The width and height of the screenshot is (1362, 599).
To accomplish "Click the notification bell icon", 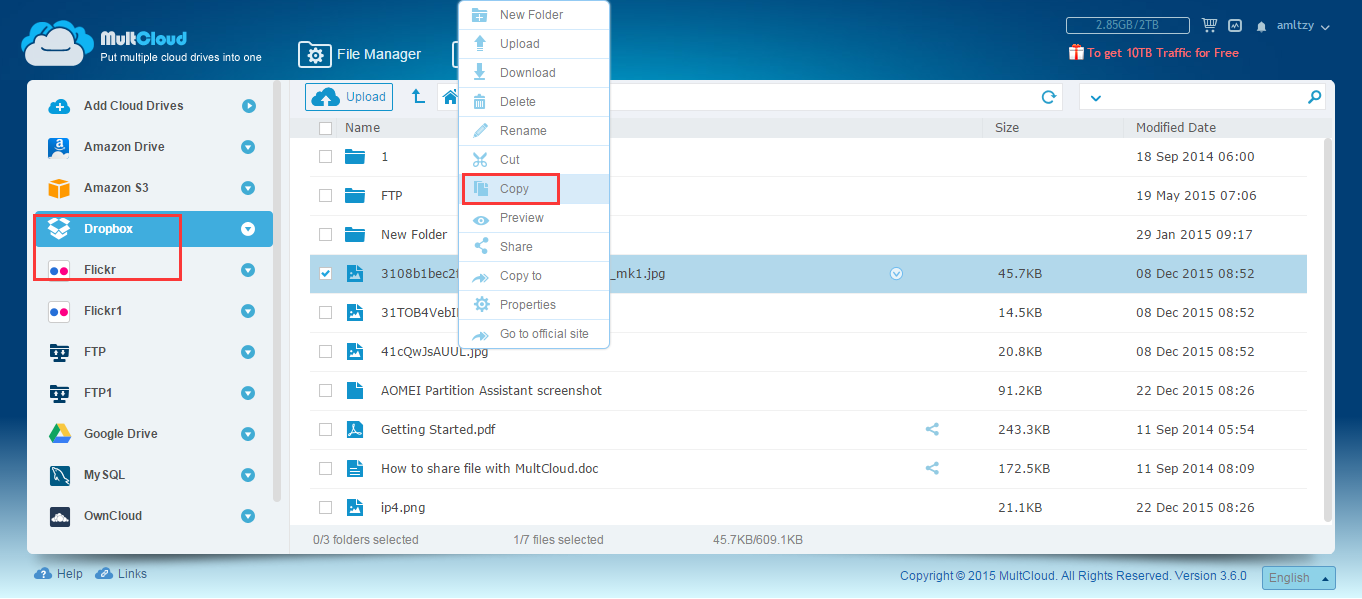I will [x=1262, y=26].
